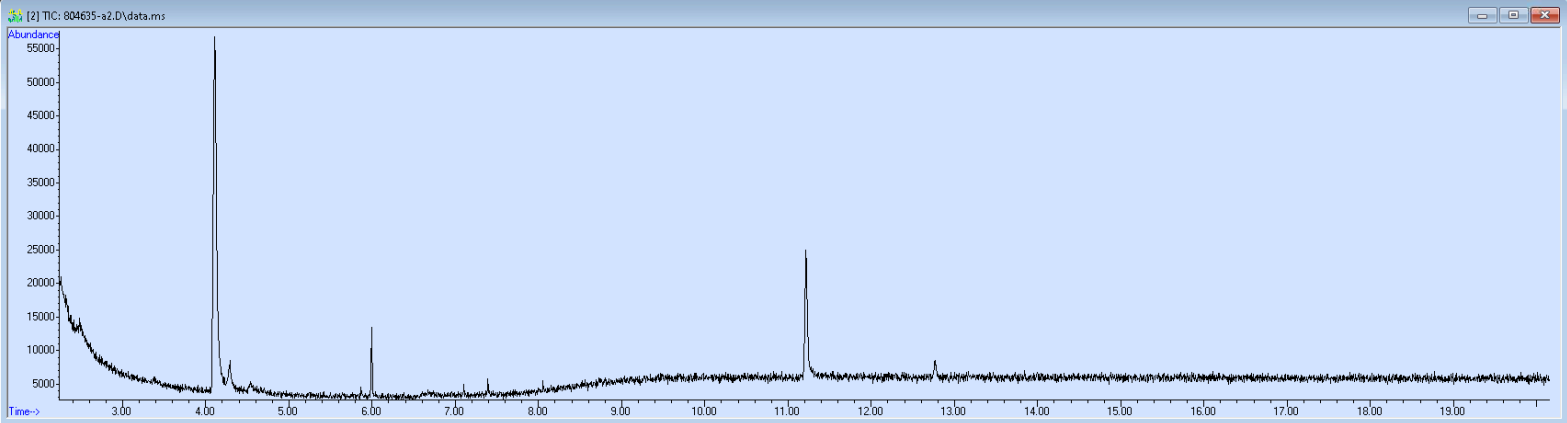
Task: Click the 6.00 time axis label
Action: coord(370,411)
